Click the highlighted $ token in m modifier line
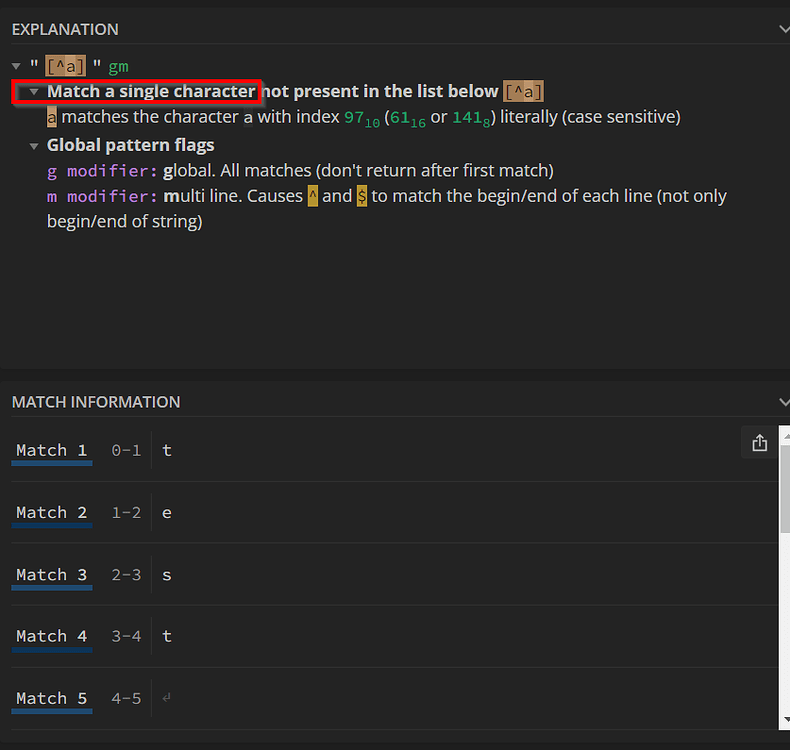Viewport: 790px width, 750px height. point(362,196)
